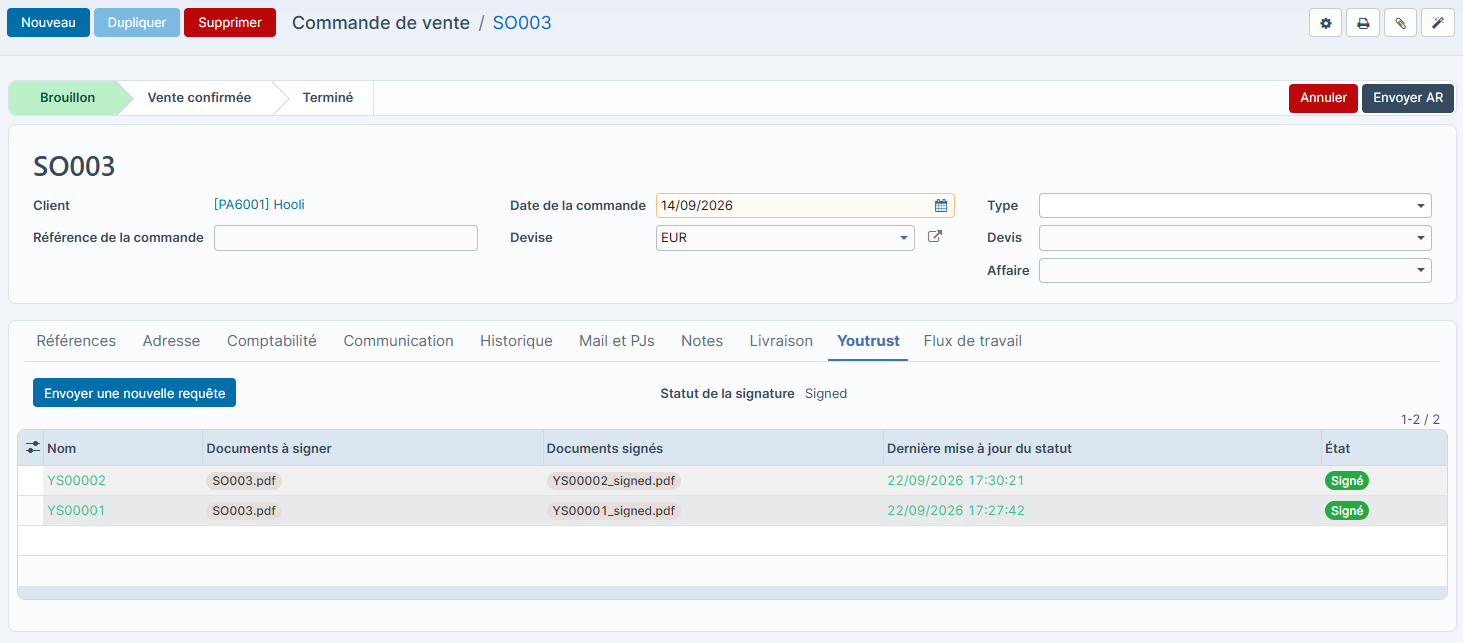Click the column settings icon in table

click(x=32, y=448)
